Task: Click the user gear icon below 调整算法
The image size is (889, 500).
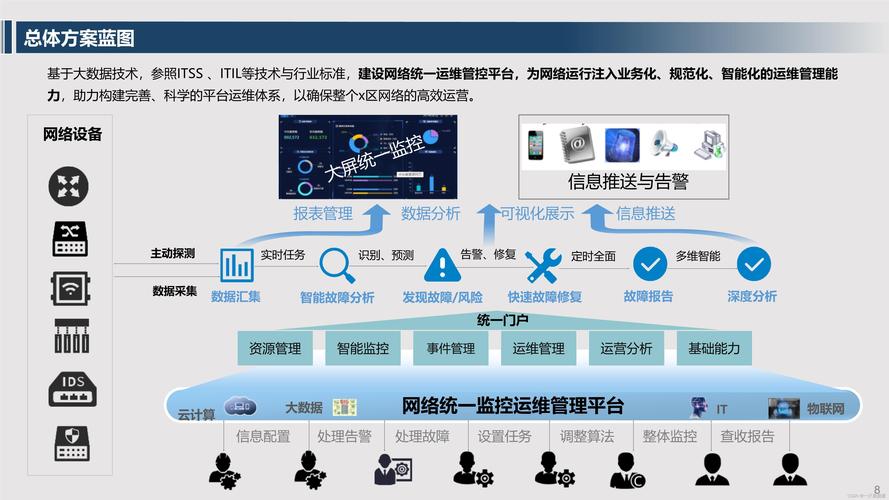Action: [555, 469]
